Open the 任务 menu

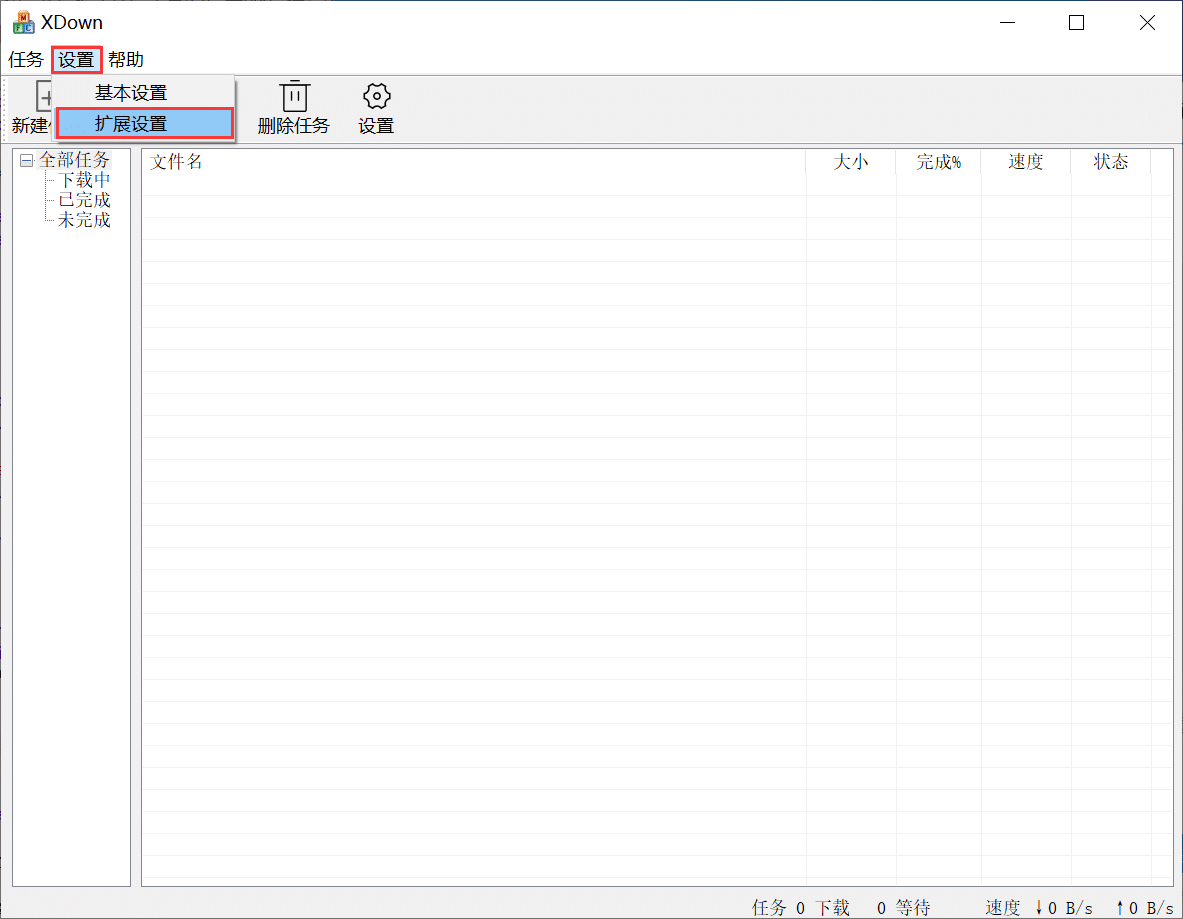pyautogui.click(x=24, y=59)
